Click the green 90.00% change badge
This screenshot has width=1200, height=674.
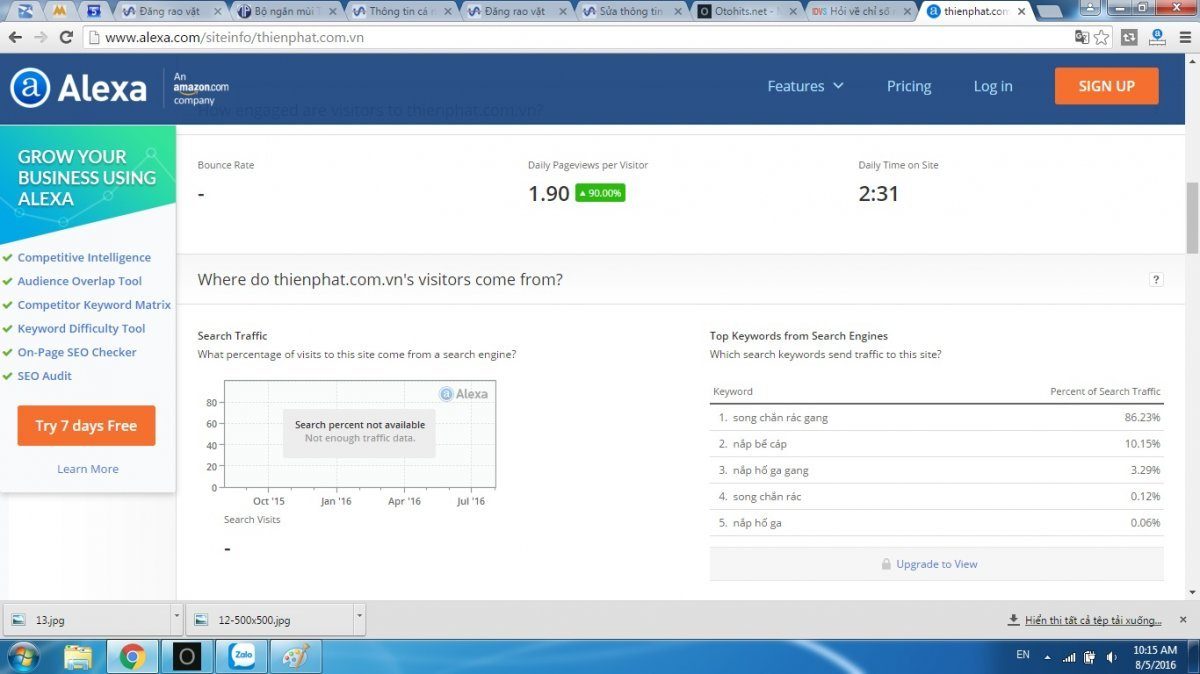pos(600,194)
